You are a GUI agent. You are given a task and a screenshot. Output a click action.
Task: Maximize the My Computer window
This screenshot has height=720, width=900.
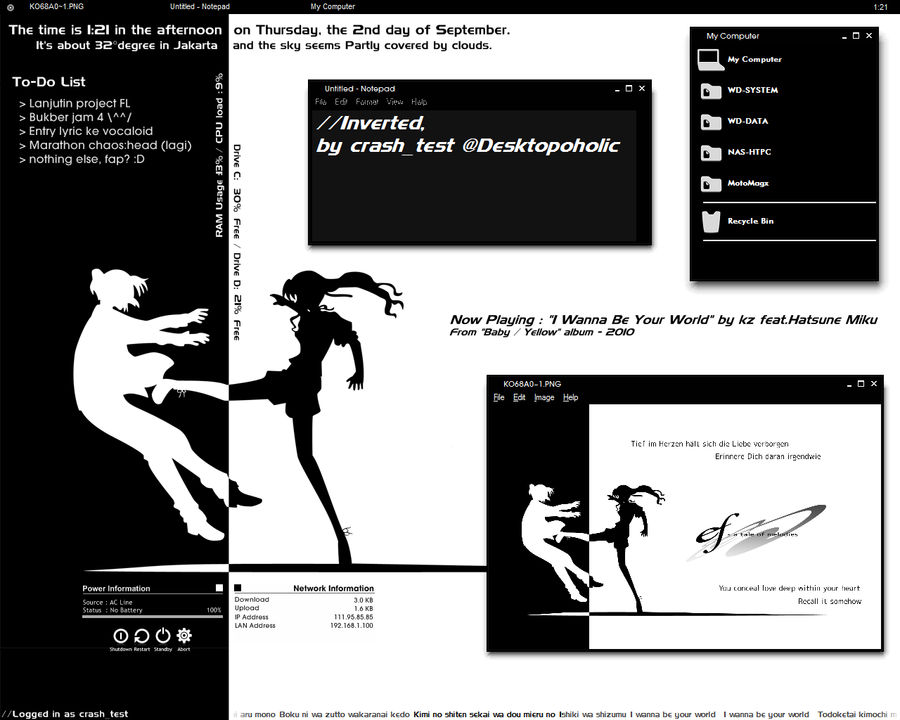point(856,36)
